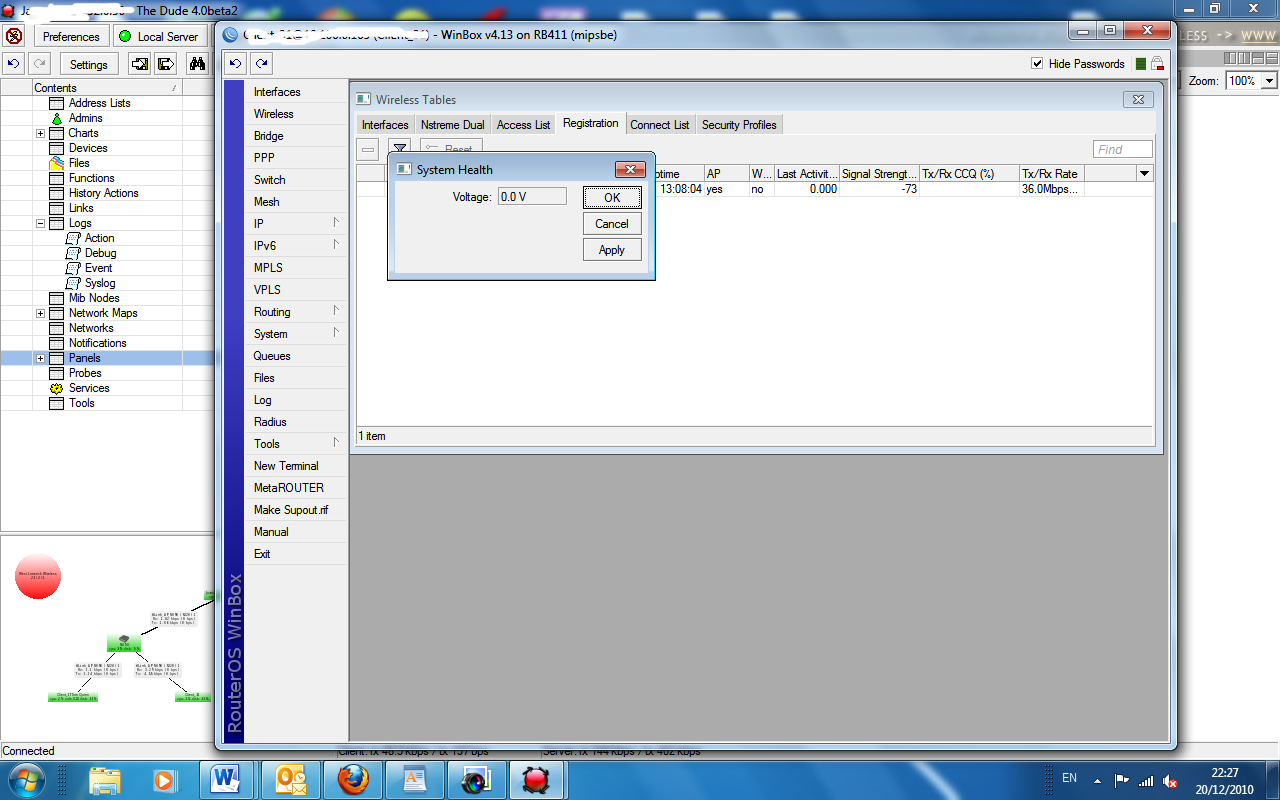Open MetaROUTER in WinBox menu
Image resolution: width=1280 pixels, height=800 pixels.
click(296, 488)
